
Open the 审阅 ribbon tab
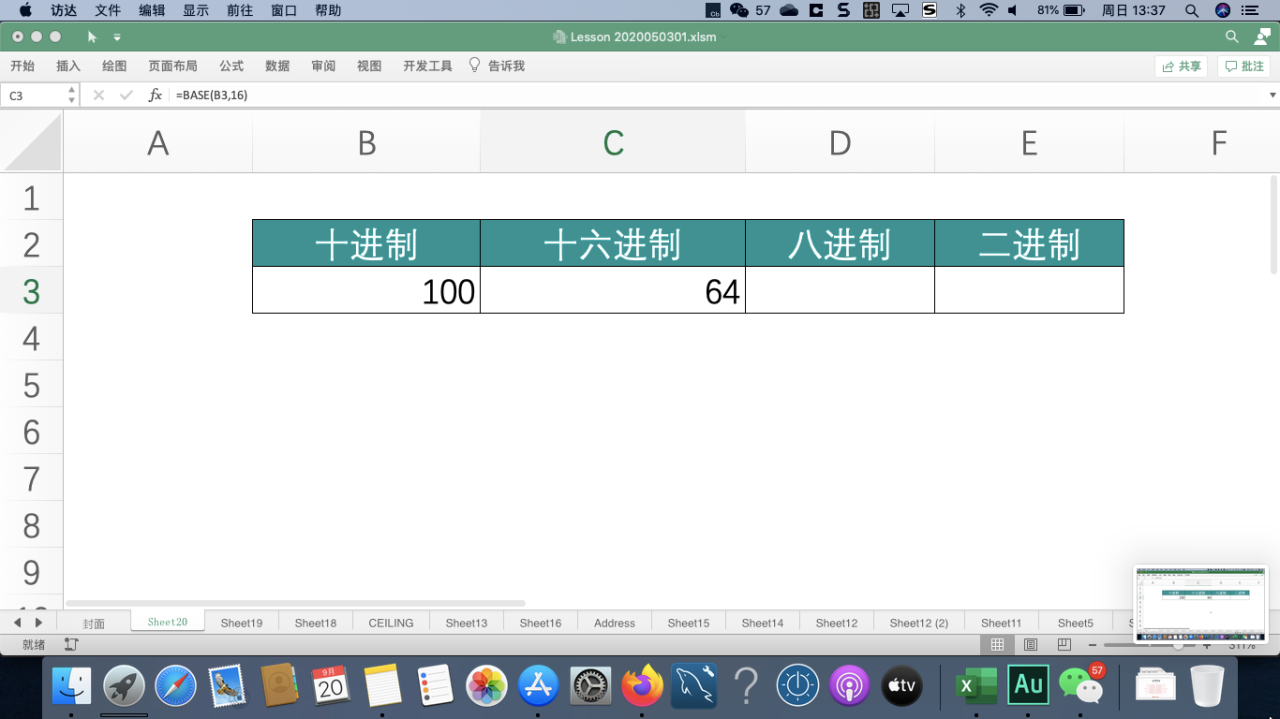323,66
